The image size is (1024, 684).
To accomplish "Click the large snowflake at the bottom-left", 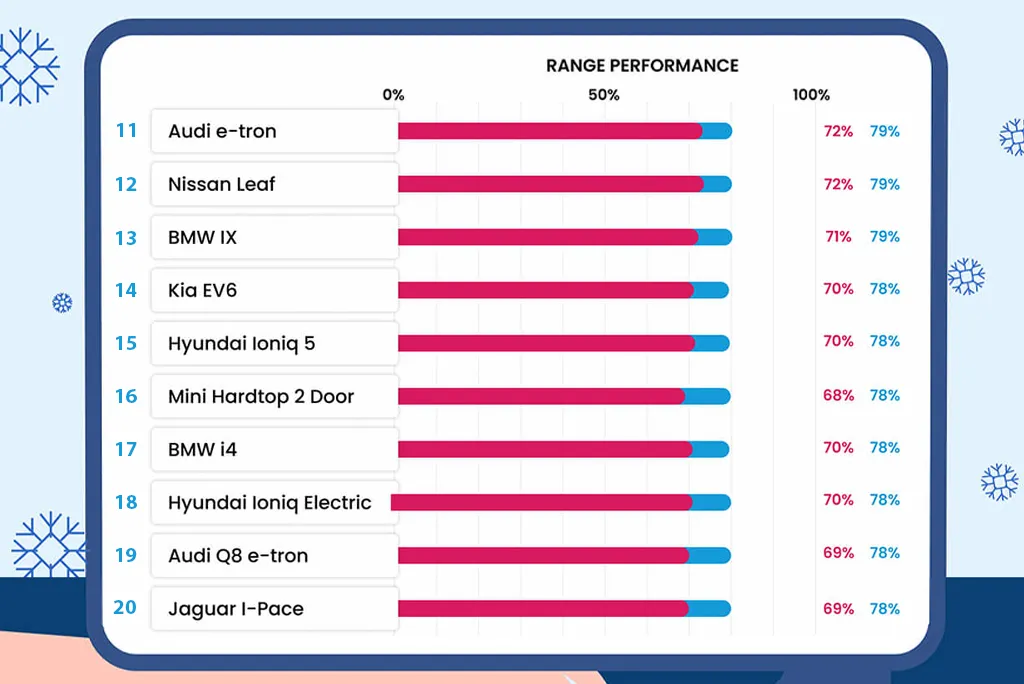I will pos(48,545).
